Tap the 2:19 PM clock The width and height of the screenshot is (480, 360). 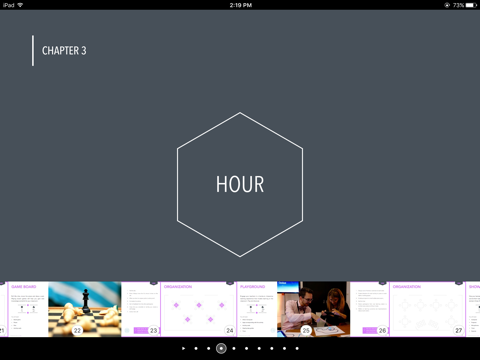point(241,5)
